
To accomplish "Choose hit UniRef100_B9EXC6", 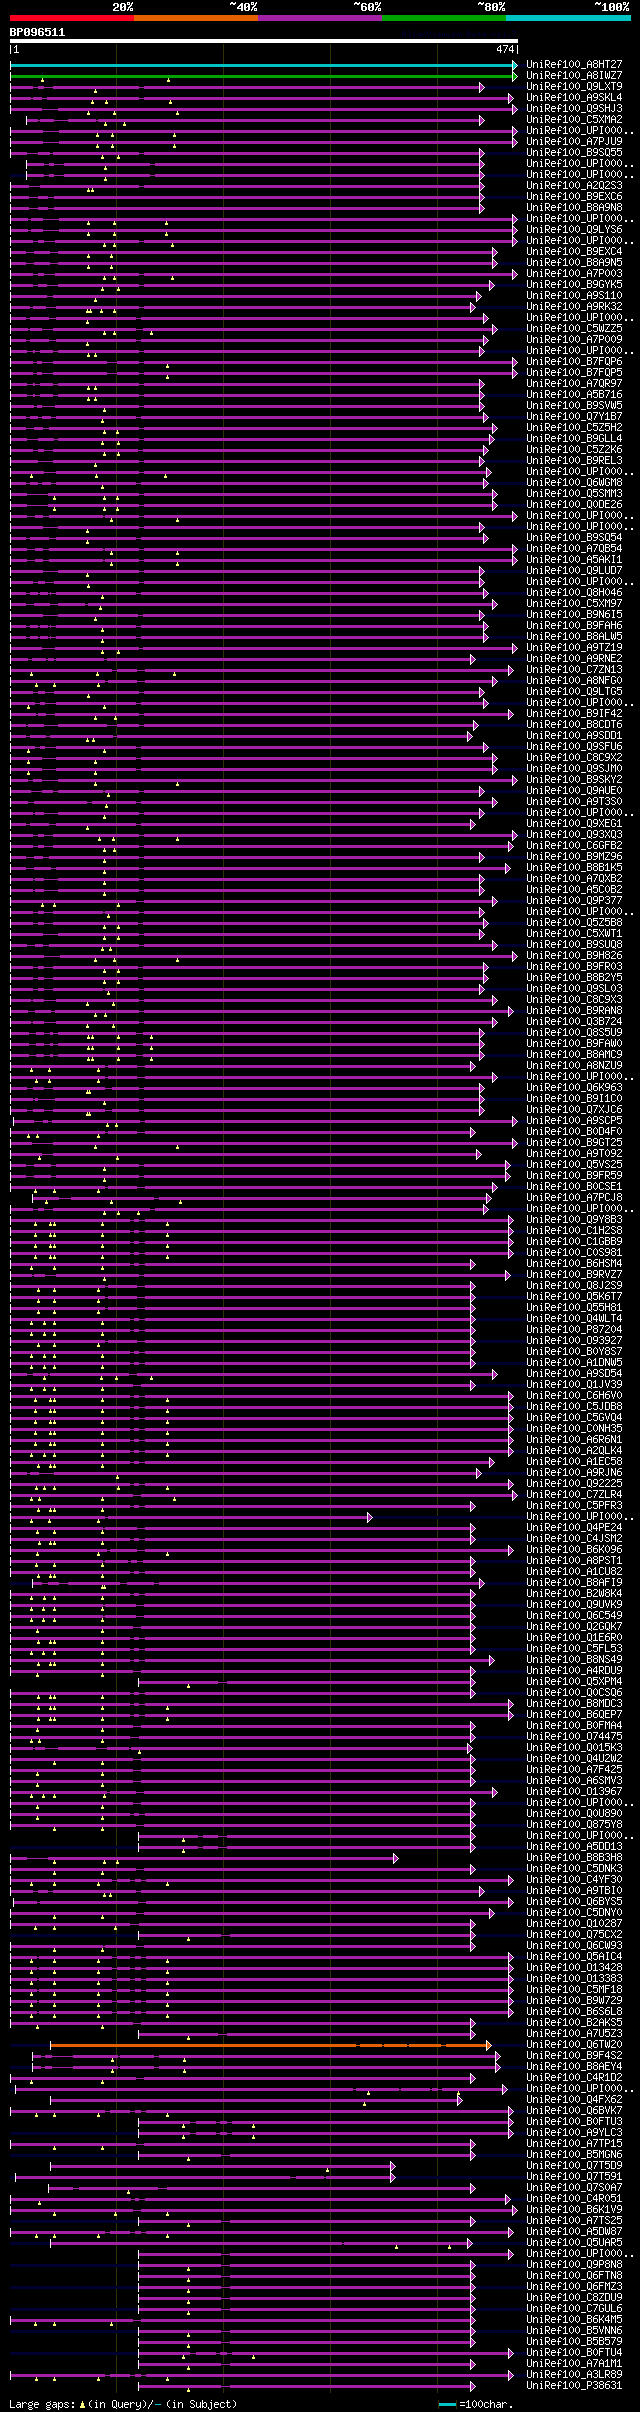I will [x=574, y=197].
